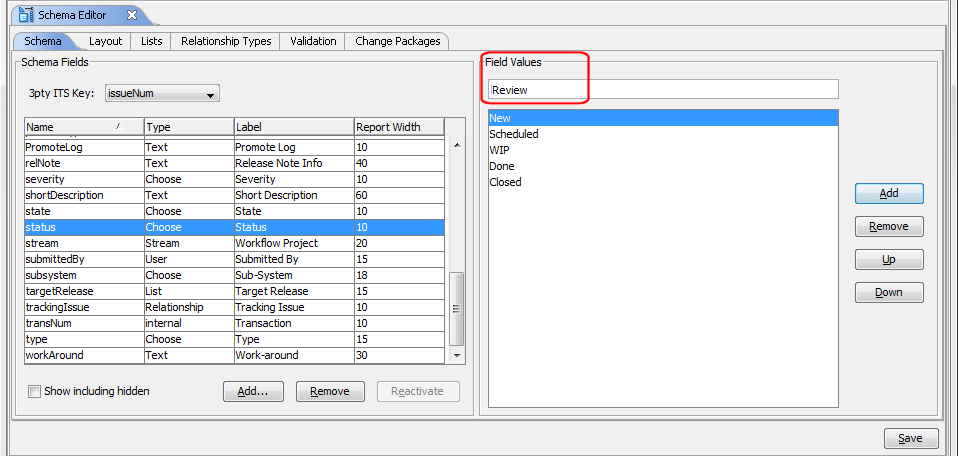Switch to the Layout tab
The height and width of the screenshot is (456, 958).
(105, 41)
